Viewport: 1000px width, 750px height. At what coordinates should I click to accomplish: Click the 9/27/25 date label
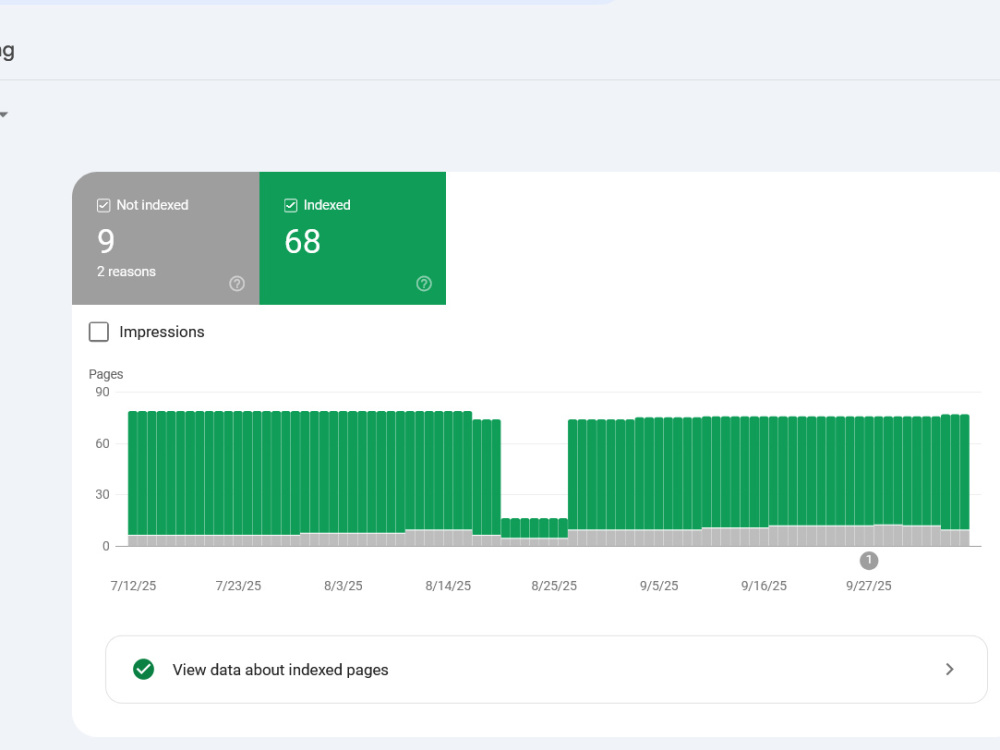pyautogui.click(x=869, y=585)
